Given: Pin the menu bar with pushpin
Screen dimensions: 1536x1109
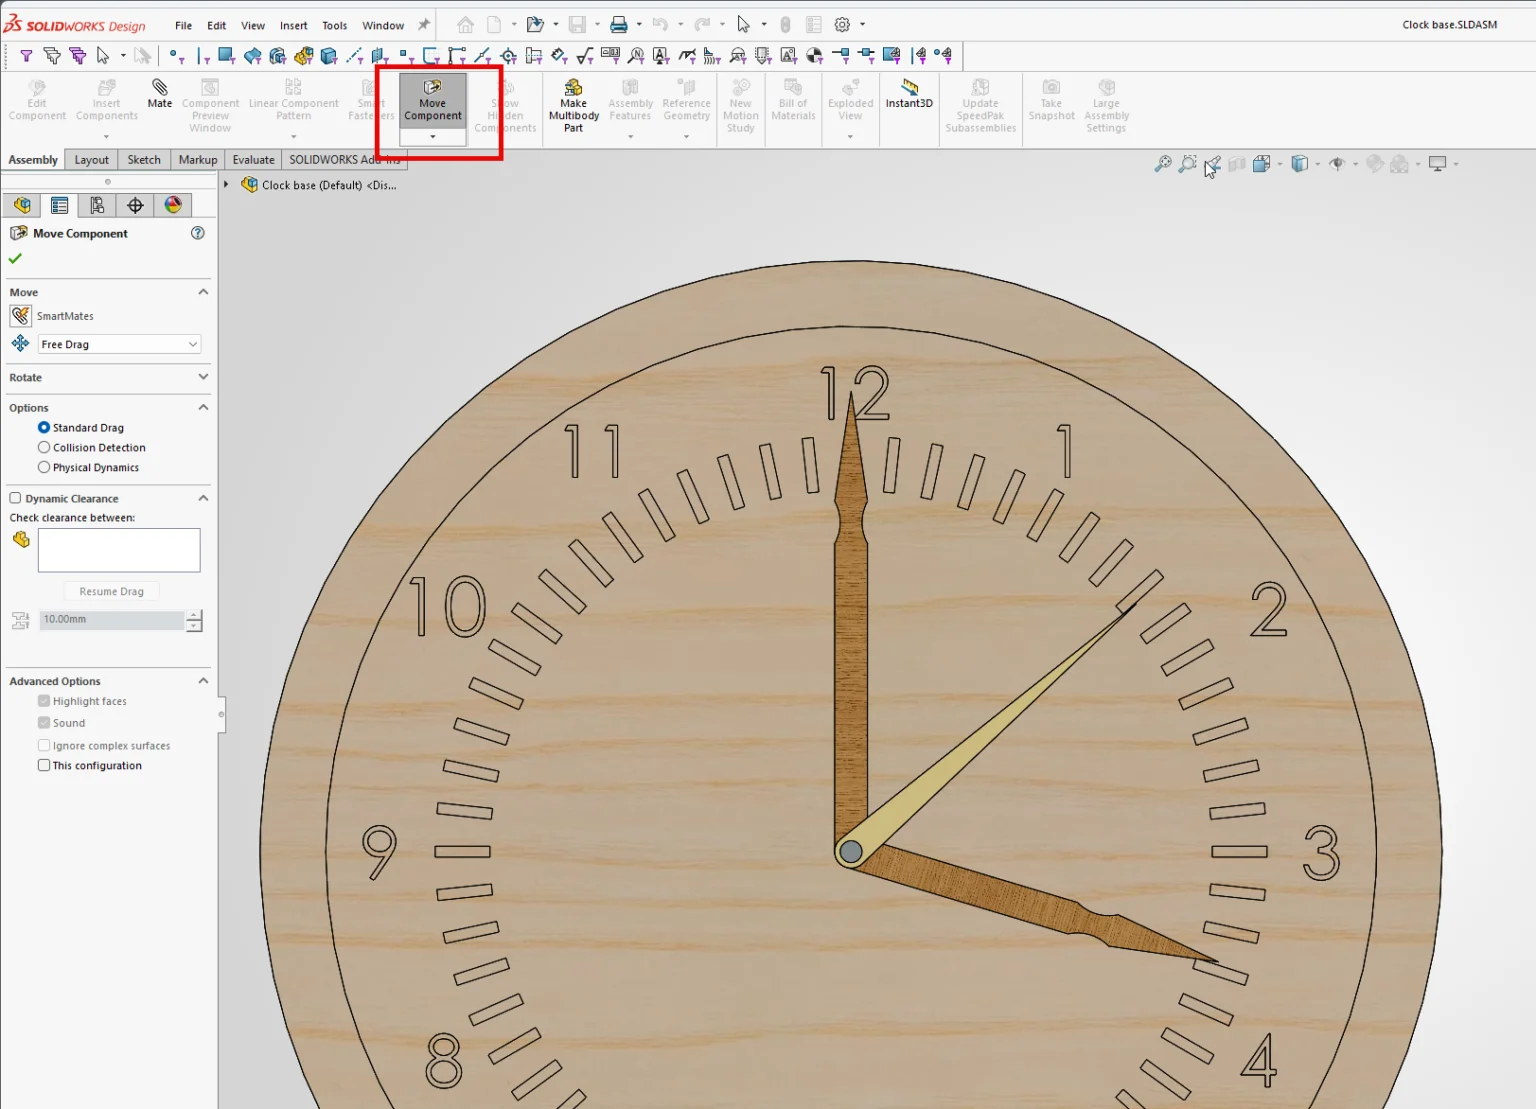Looking at the screenshot, I should click(x=424, y=25).
